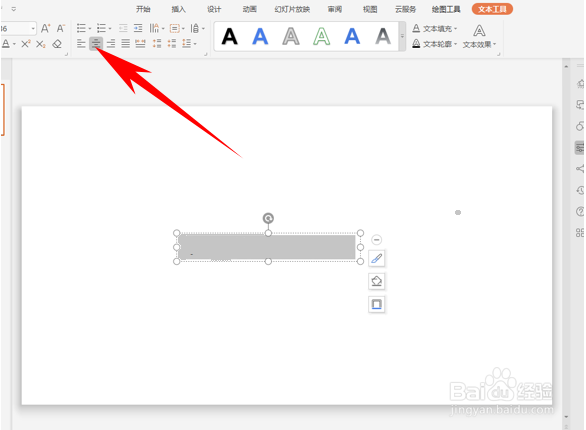Open quick access toolbar customize arrow

[x=13, y=9]
